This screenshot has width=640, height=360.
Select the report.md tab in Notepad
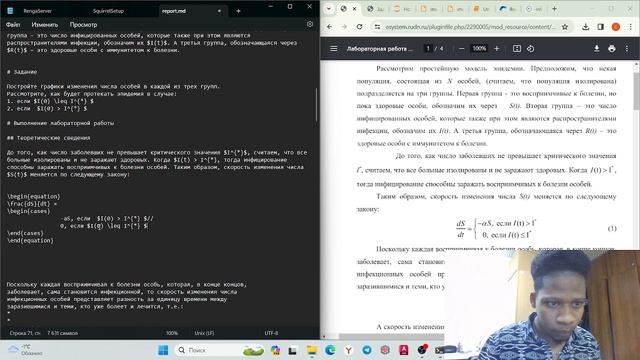pos(174,11)
